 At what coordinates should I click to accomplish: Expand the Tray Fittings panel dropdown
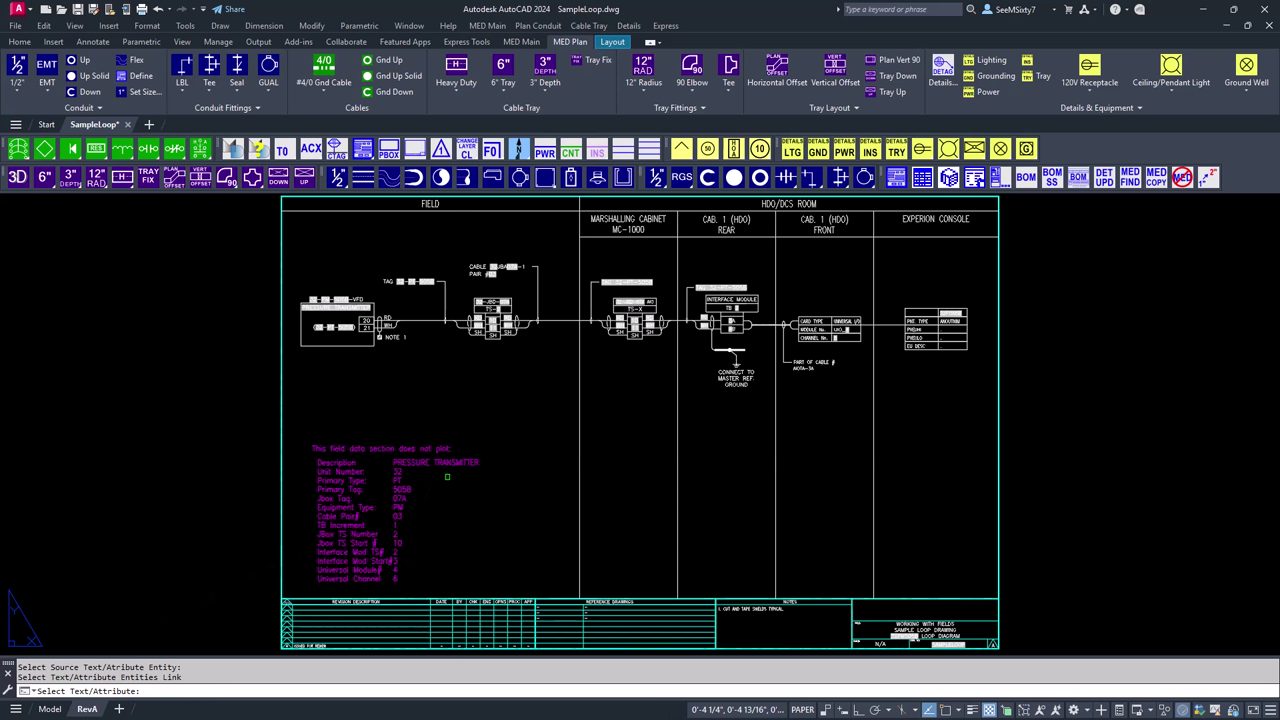pyautogui.click(x=680, y=108)
